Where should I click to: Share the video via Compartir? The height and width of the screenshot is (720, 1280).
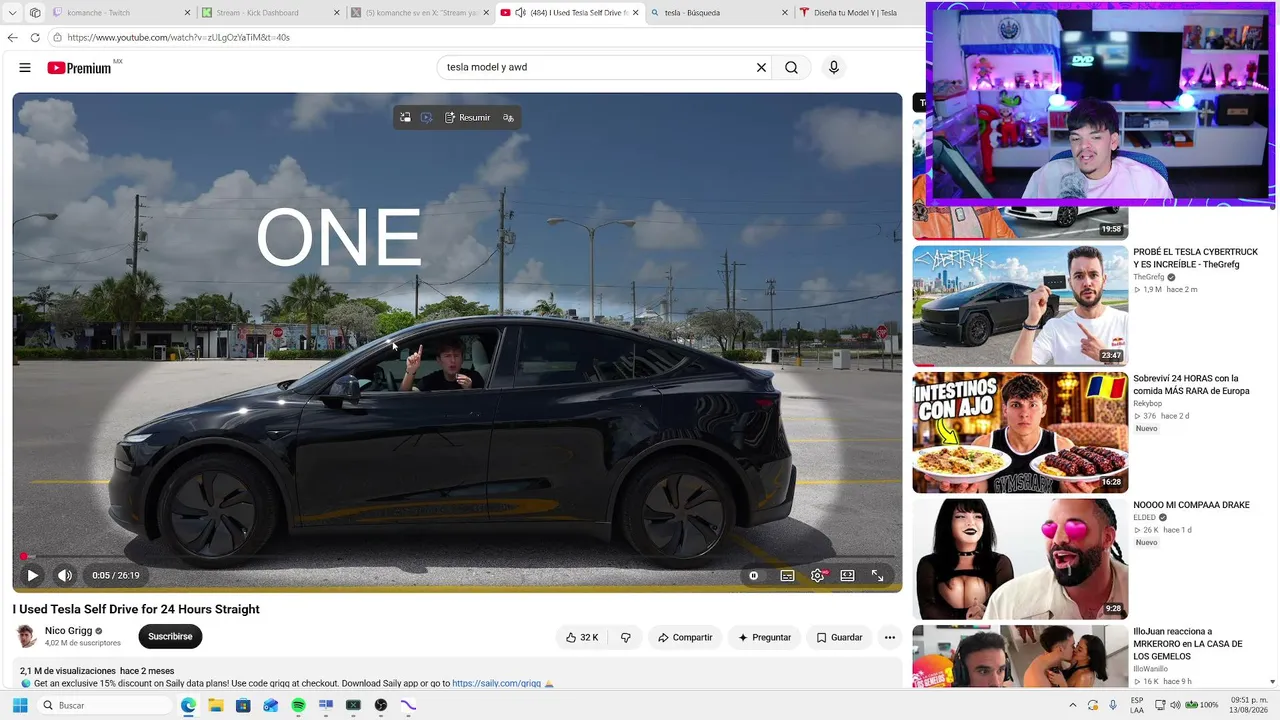[x=685, y=637]
